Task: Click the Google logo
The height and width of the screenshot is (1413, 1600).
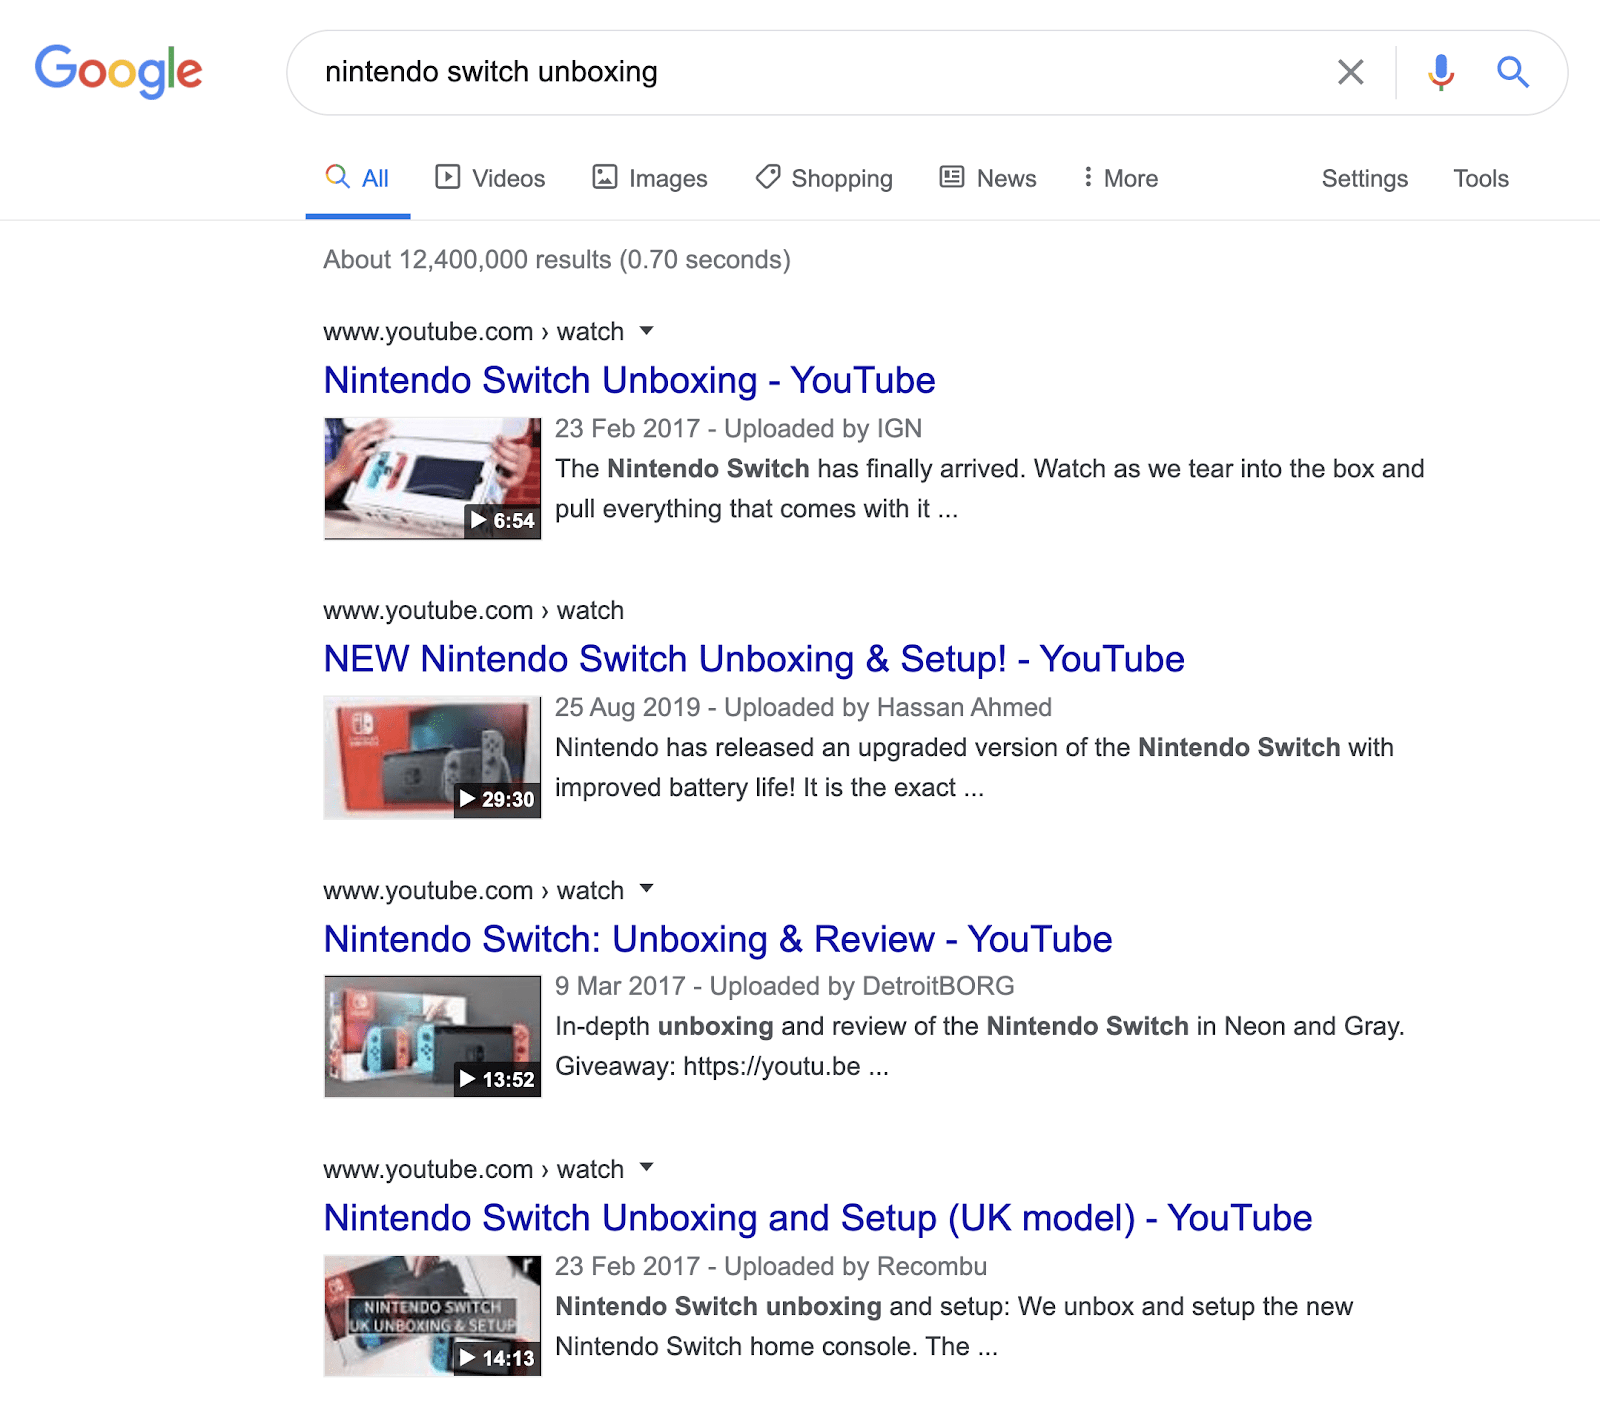Action: tap(118, 71)
